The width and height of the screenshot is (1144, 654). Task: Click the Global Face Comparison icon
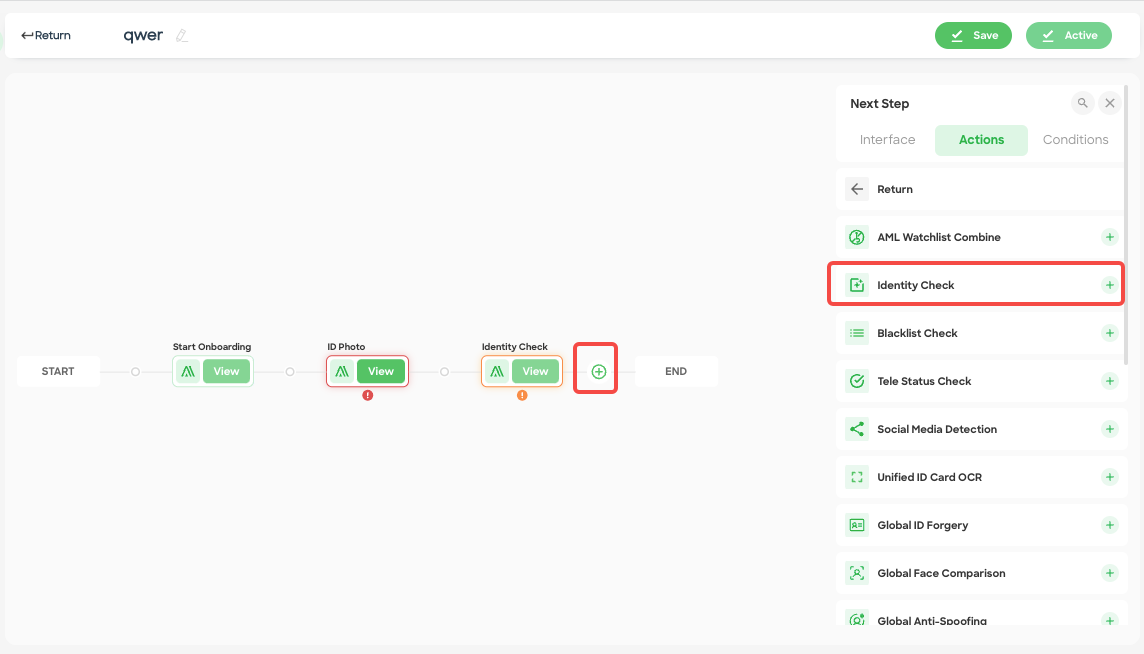[x=856, y=573]
